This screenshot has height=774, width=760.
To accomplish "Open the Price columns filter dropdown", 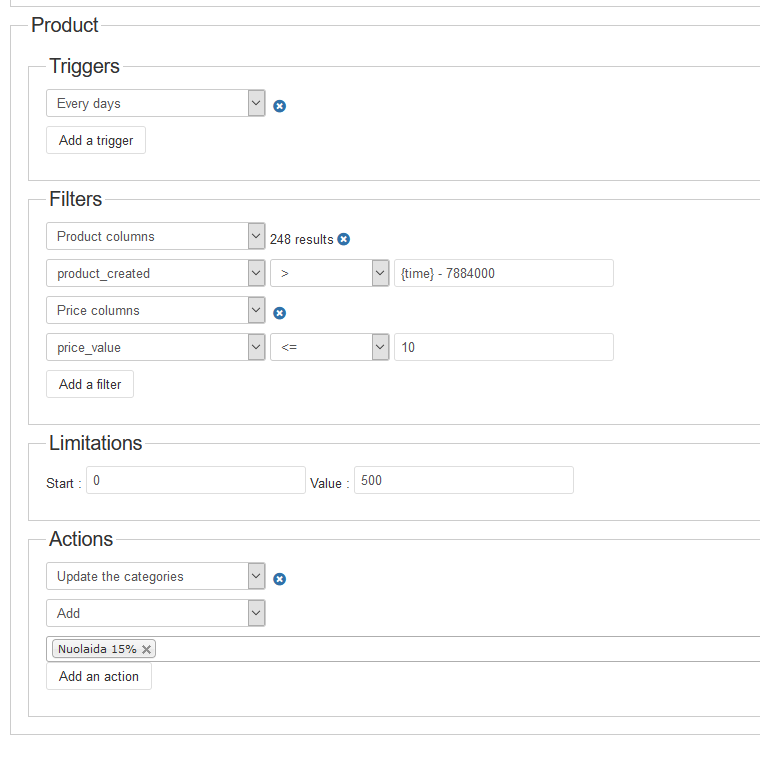I will click(155, 310).
